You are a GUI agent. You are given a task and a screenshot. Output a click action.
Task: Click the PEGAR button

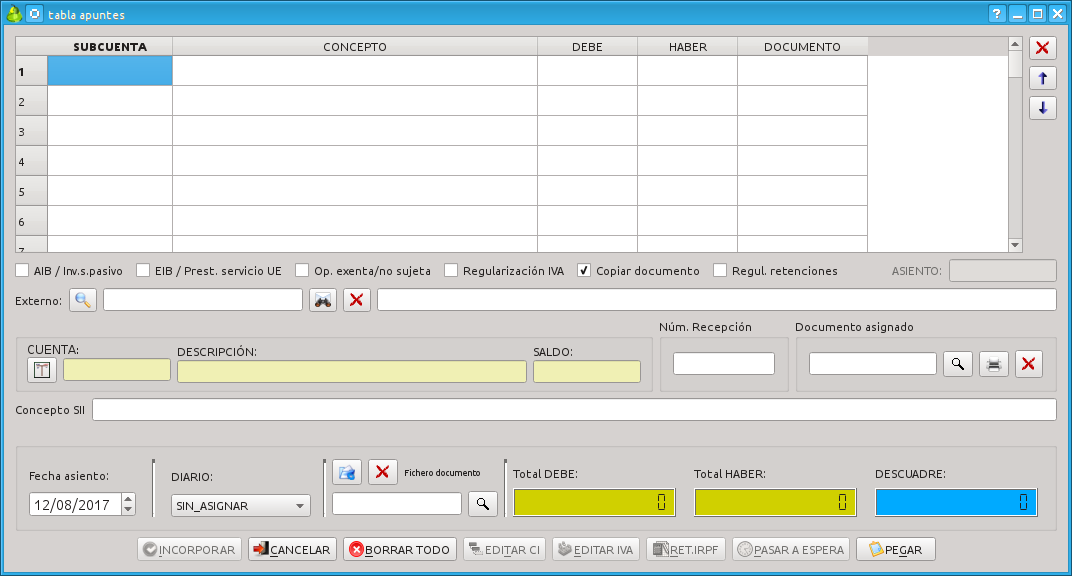896,549
